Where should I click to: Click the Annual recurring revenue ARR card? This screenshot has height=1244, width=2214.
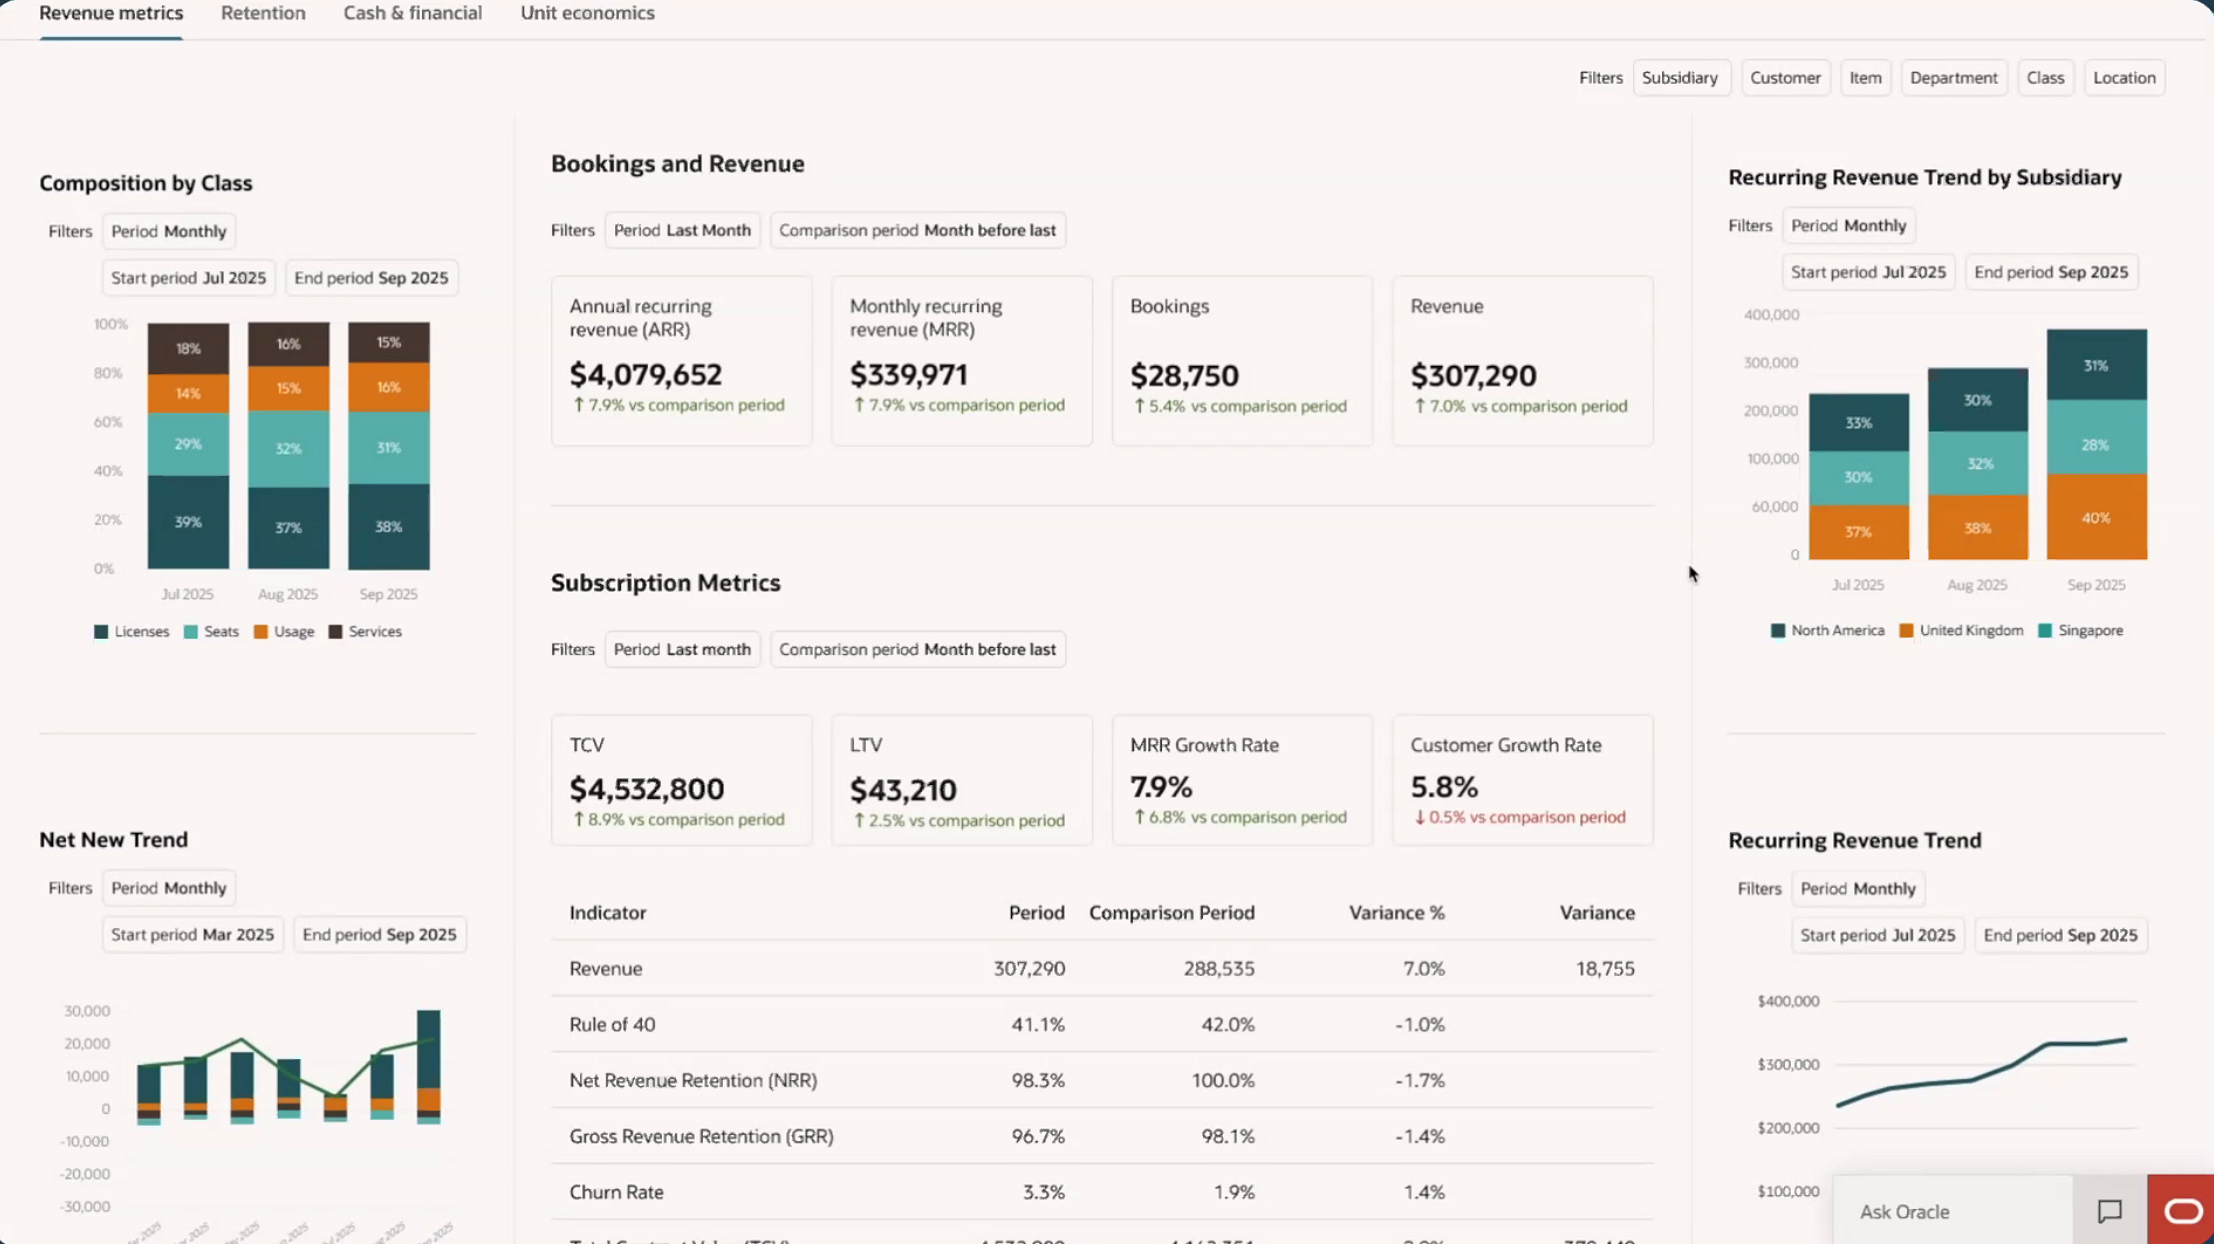(x=681, y=360)
